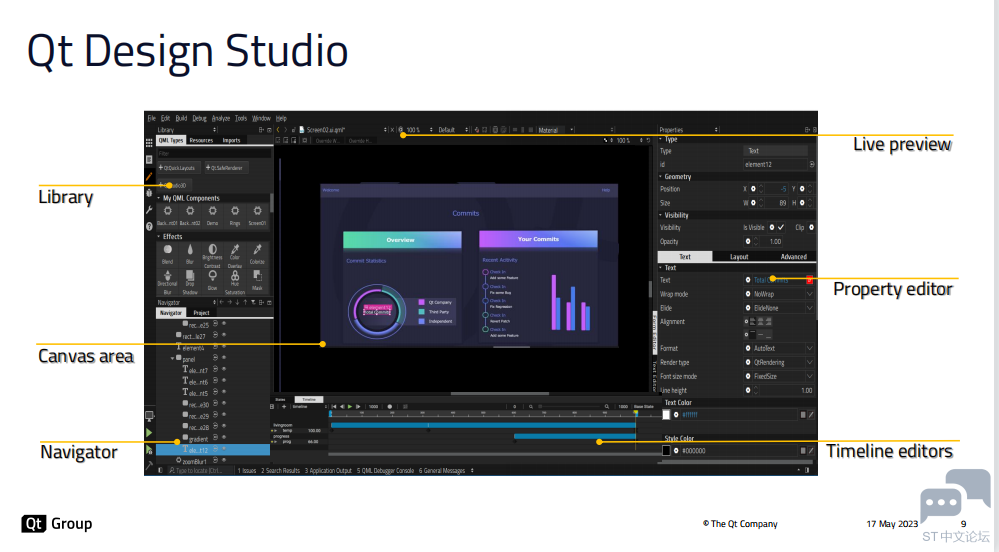Select the Colorize effect icon
The width and height of the screenshot is (999, 552).
click(x=257, y=250)
